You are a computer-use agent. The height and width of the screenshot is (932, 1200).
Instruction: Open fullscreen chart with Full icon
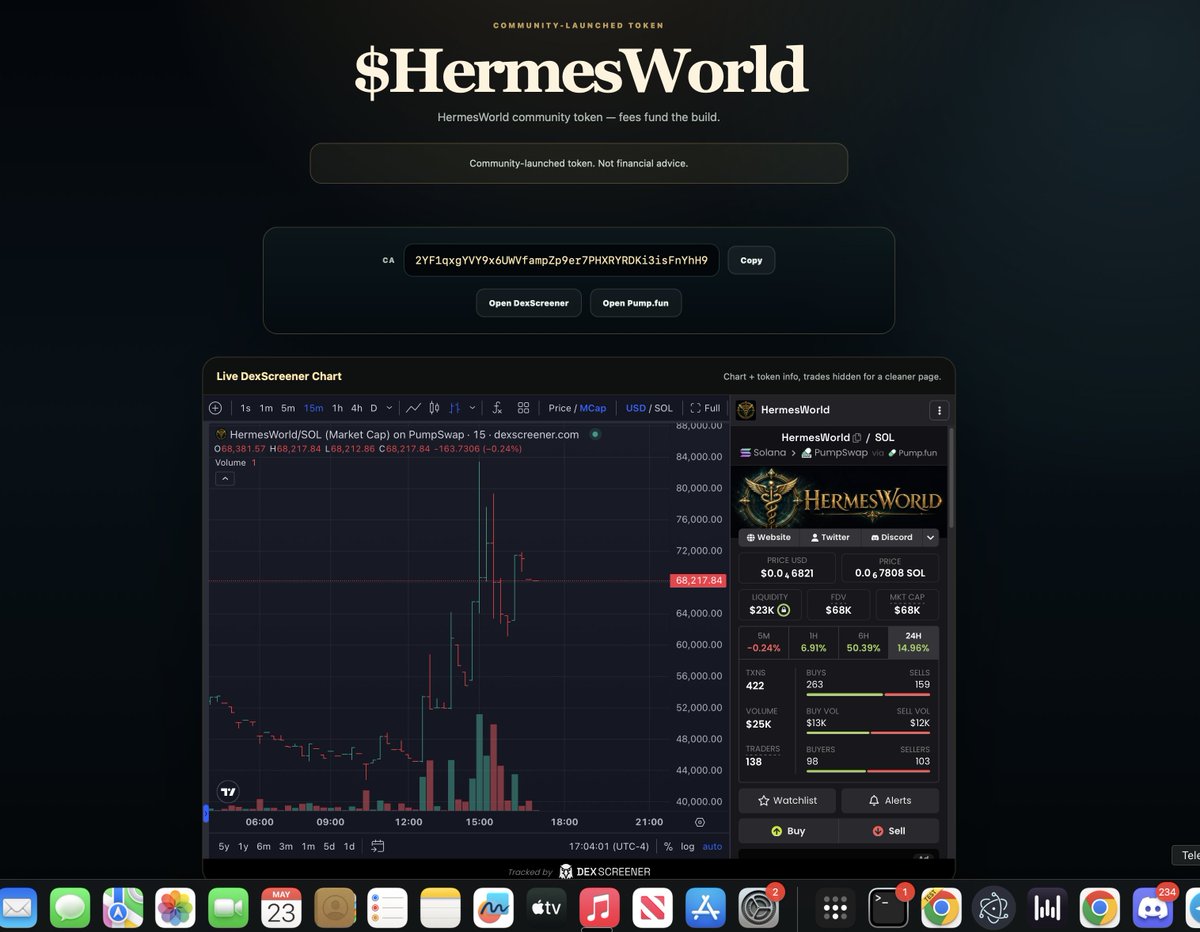tap(705, 408)
